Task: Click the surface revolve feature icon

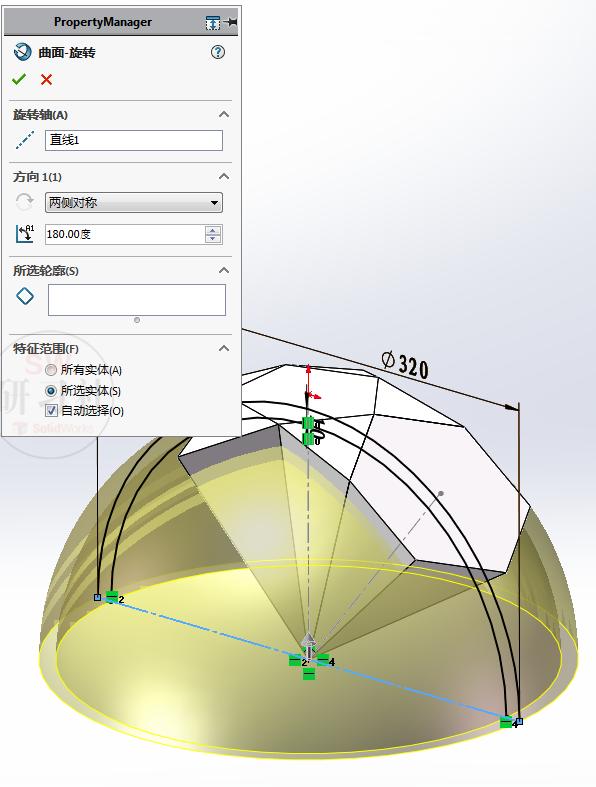Action: [x=23, y=52]
